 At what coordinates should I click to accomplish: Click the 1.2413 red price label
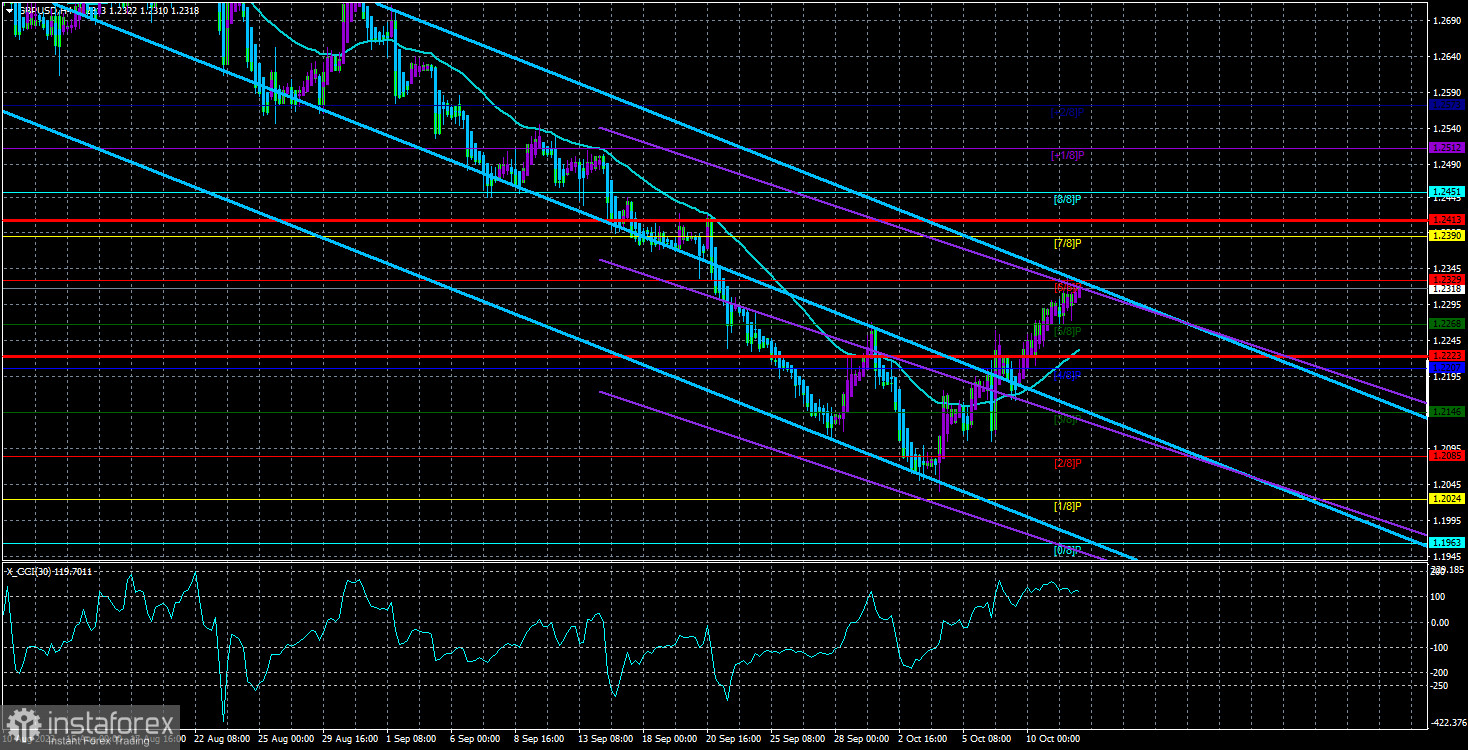click(x=1447, y=219)
